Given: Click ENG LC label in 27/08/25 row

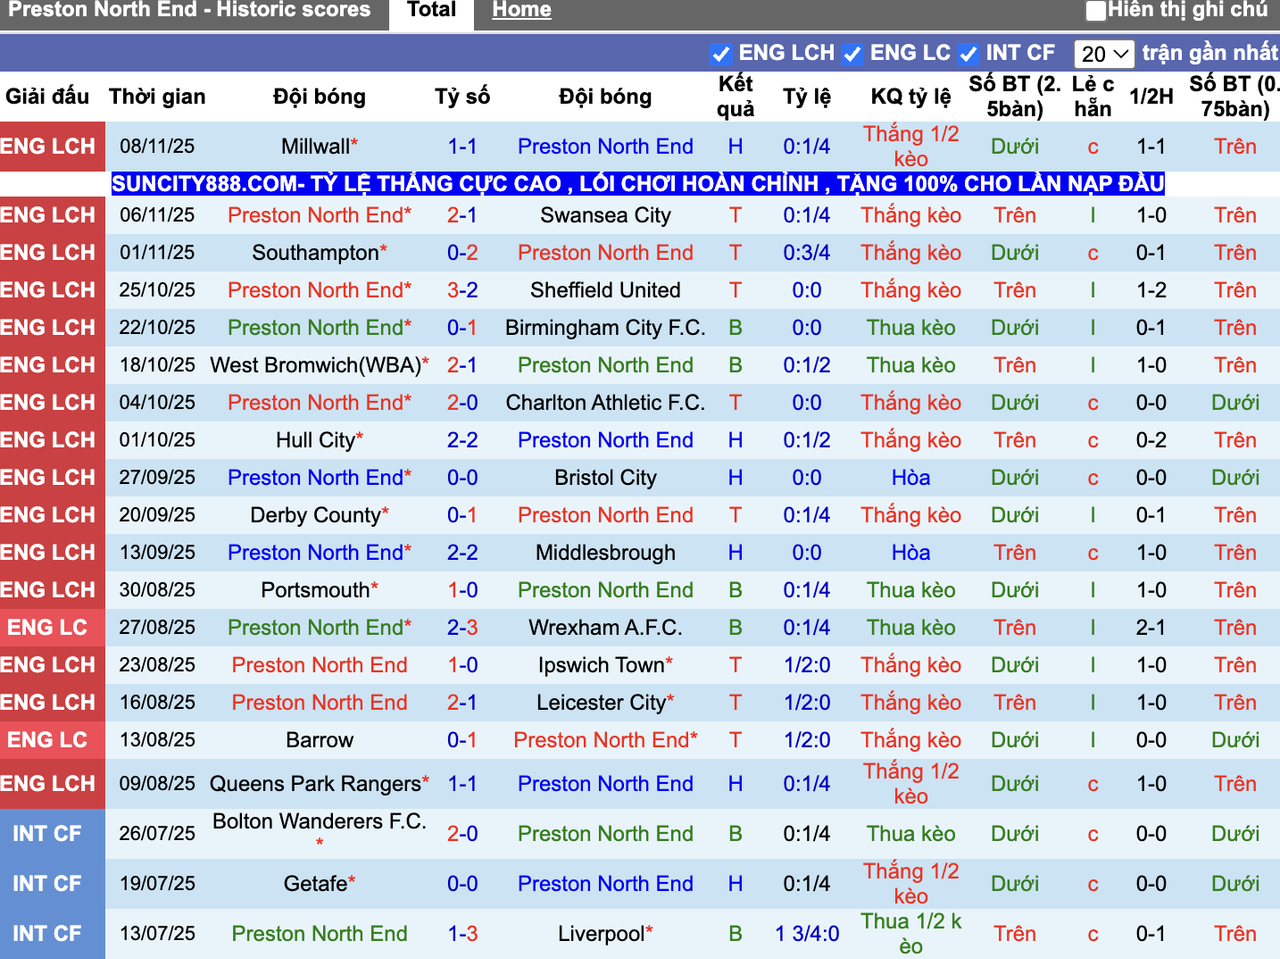Looking at the screenshot, I should coord(47,628).
